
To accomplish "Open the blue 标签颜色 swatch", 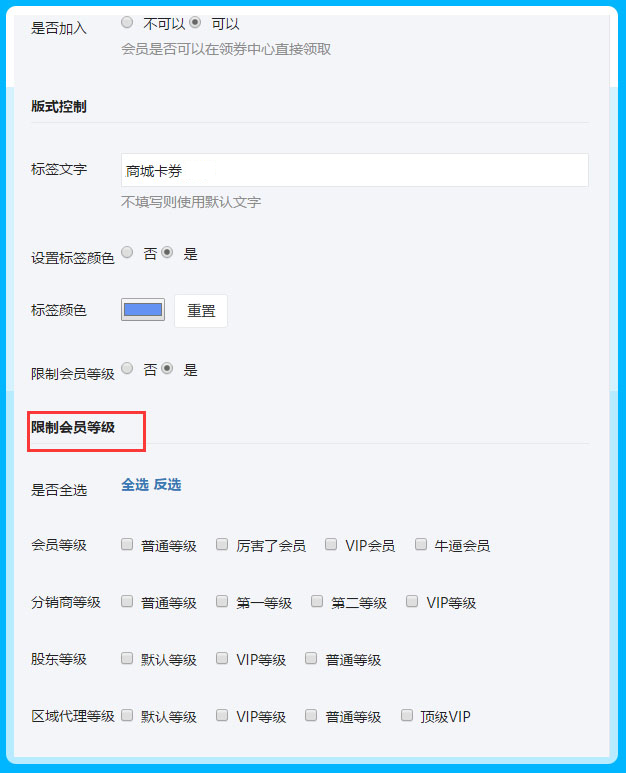I will (x=143, y=310).
